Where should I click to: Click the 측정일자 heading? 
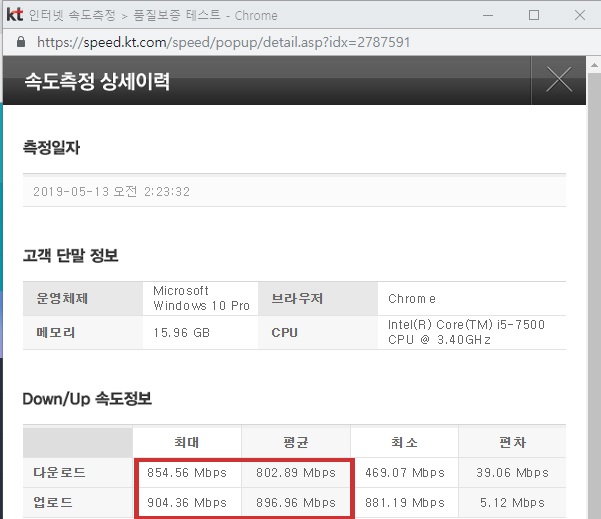pyautogui.click(x=51, y=148)
